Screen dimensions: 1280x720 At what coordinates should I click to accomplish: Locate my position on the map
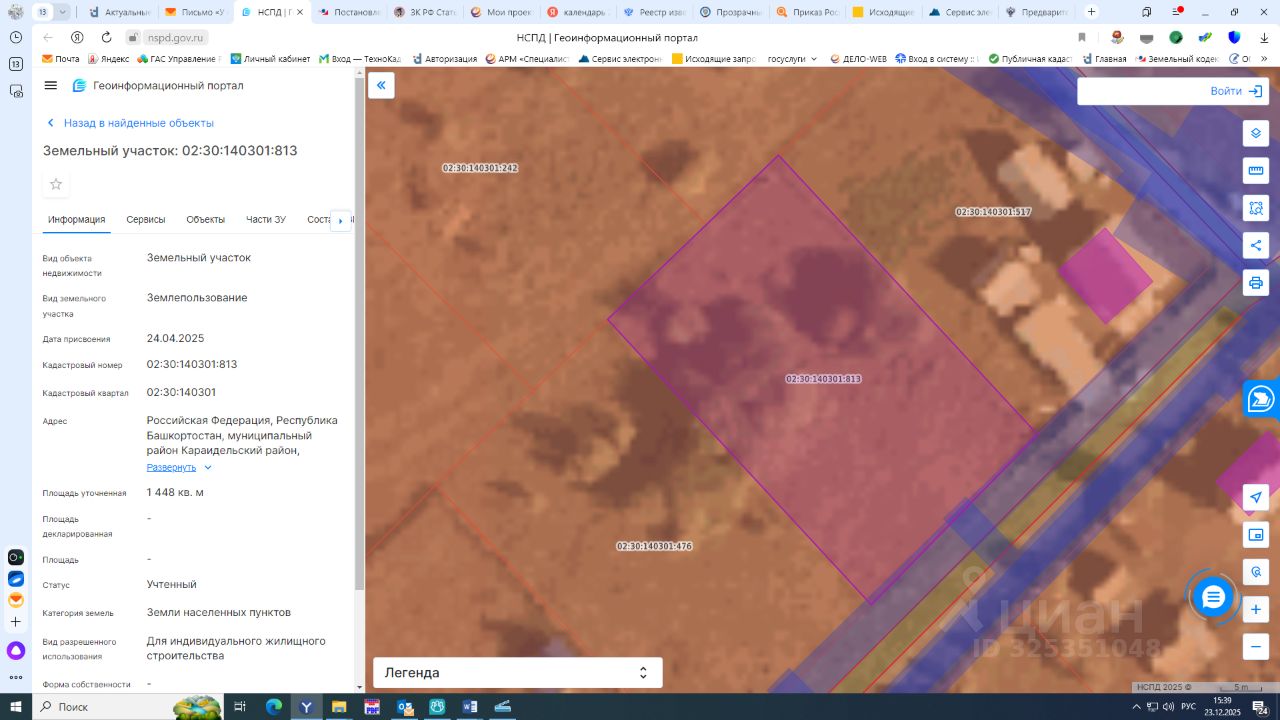pos(1256,498)
